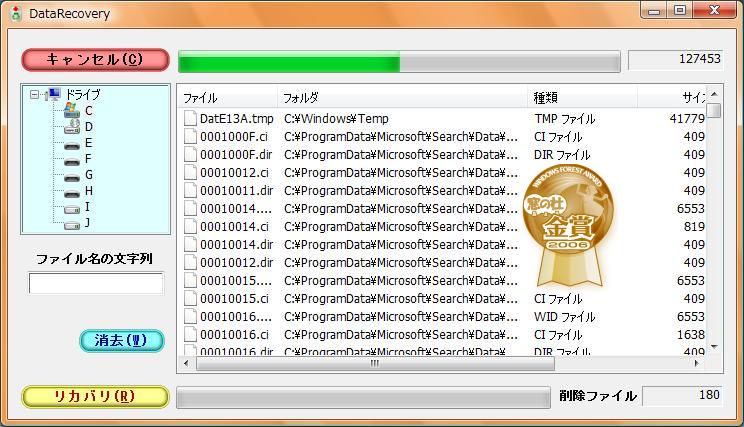Select drive C icon in tree
This screenshot has width=744, height=427.
tap(72, 111)
